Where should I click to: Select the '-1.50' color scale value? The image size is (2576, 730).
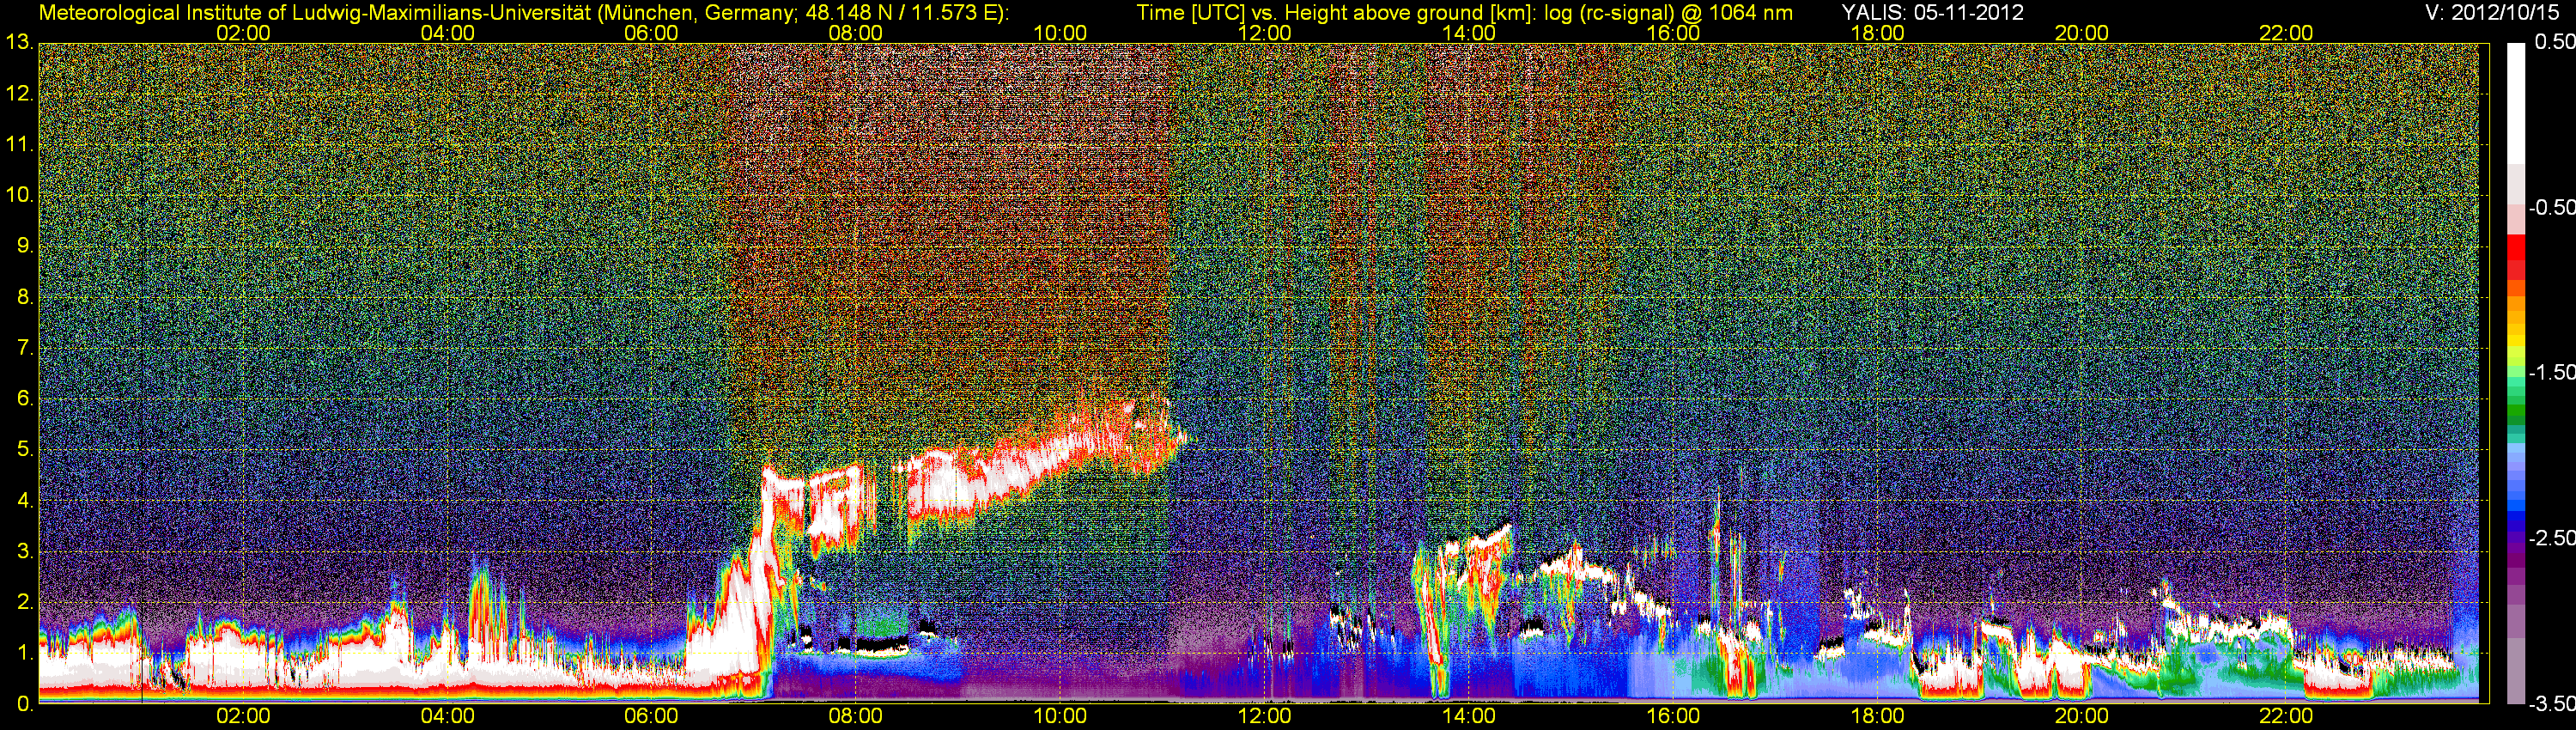coord(2551,372)
